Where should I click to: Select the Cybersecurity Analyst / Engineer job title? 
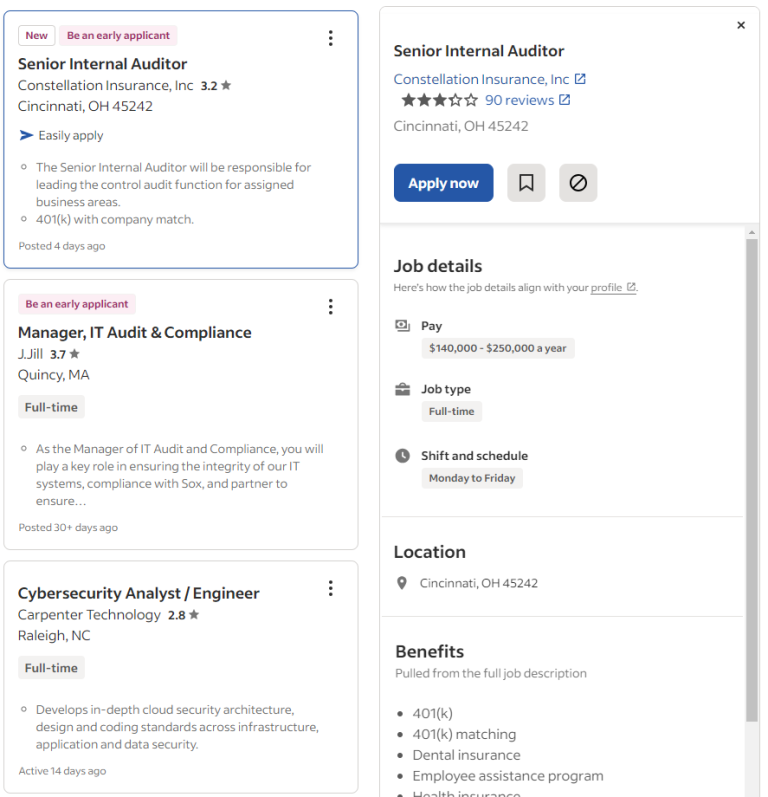[x=139, y=593]
